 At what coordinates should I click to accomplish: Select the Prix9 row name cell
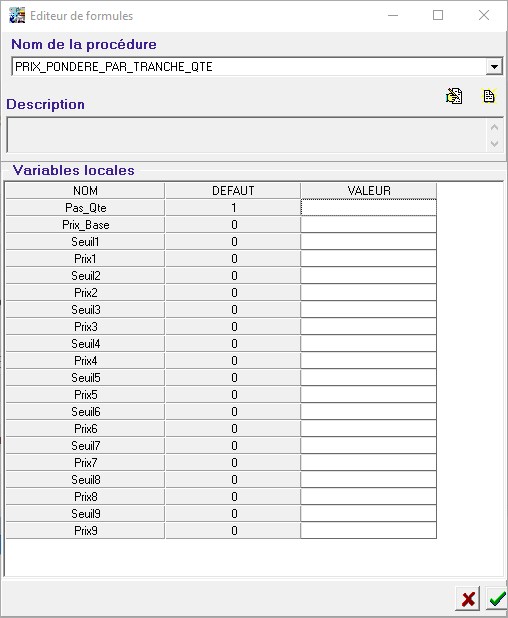point(85,531)
